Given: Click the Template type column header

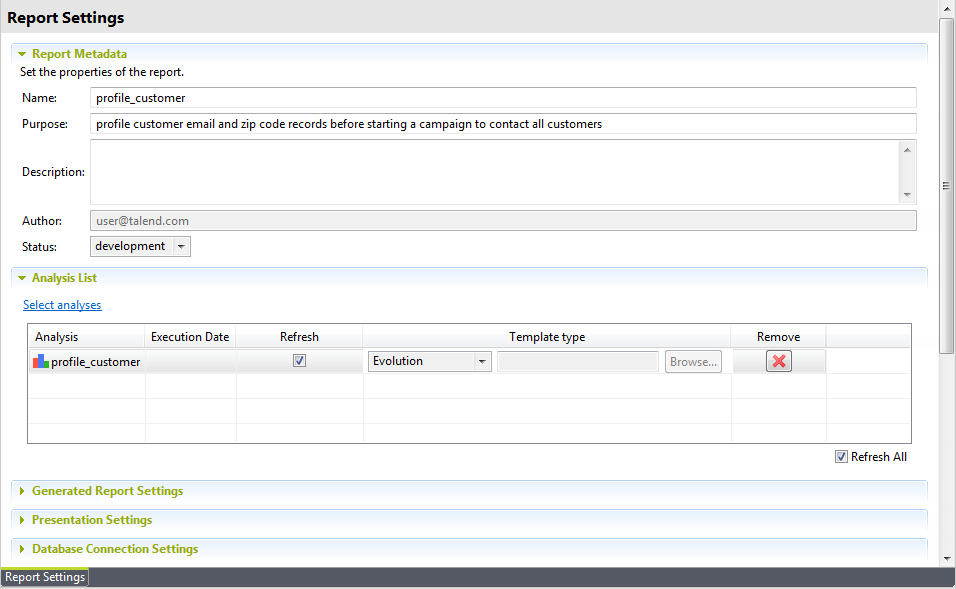Looking at the screenshot, I should [x=547, y=337].
